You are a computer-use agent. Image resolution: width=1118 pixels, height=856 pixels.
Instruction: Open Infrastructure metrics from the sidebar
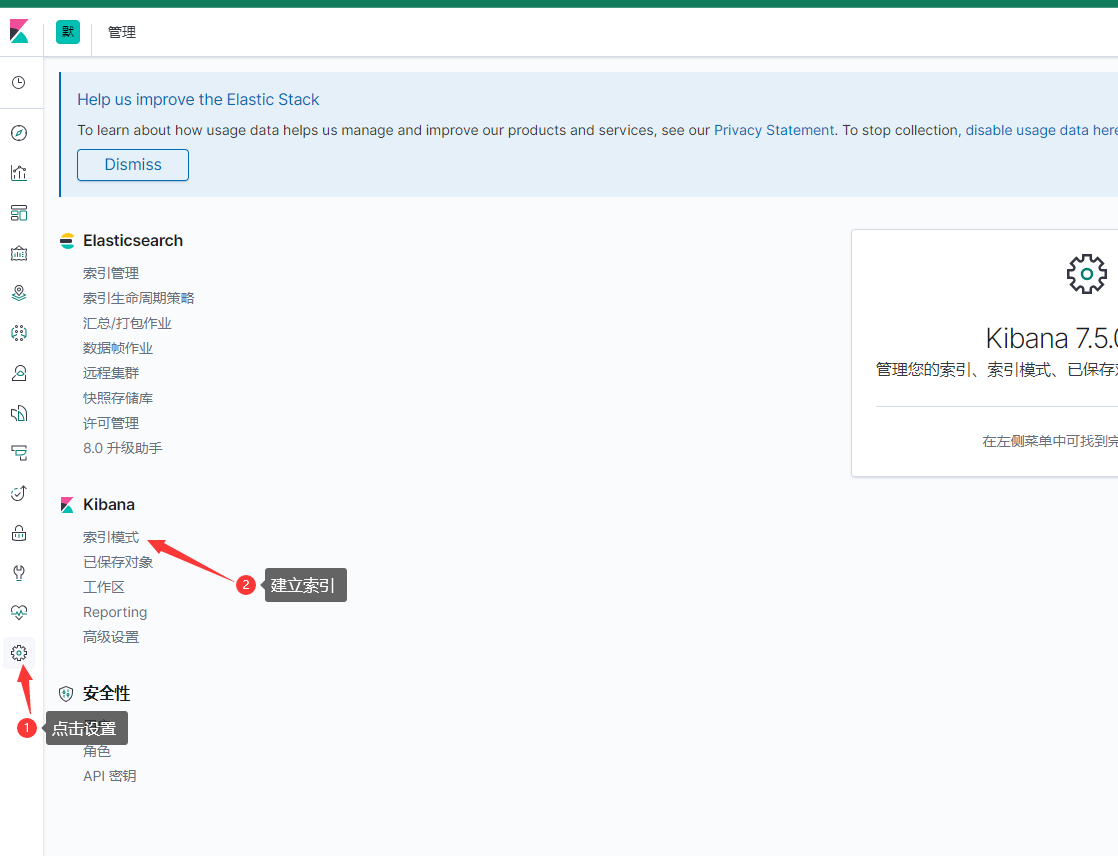pos(19,373)
